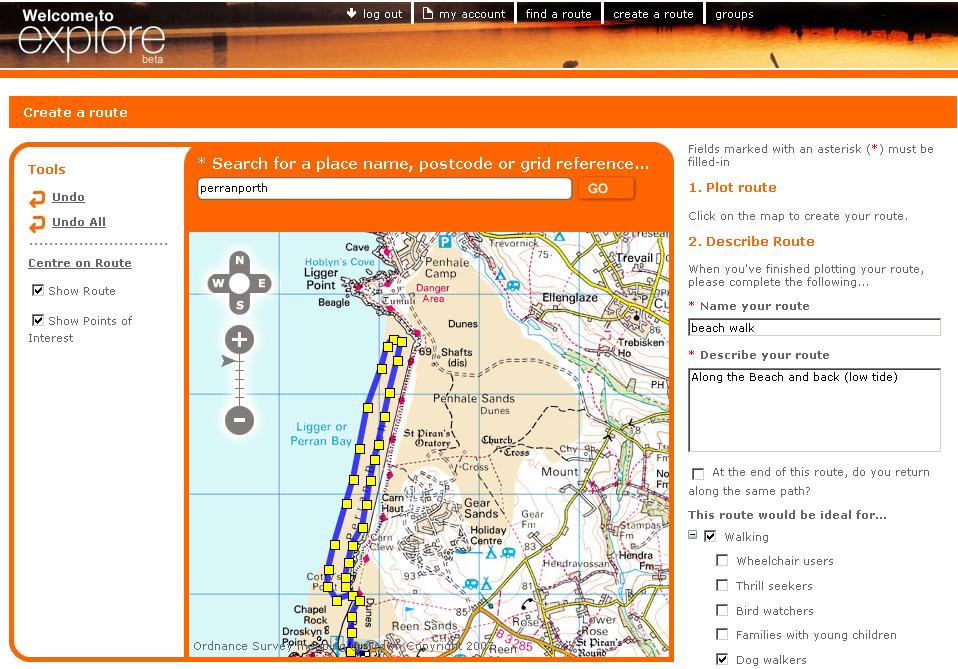The image size is (958, 669).
Task: Select create a route in navigation
Action: click(x=653, y=13)
